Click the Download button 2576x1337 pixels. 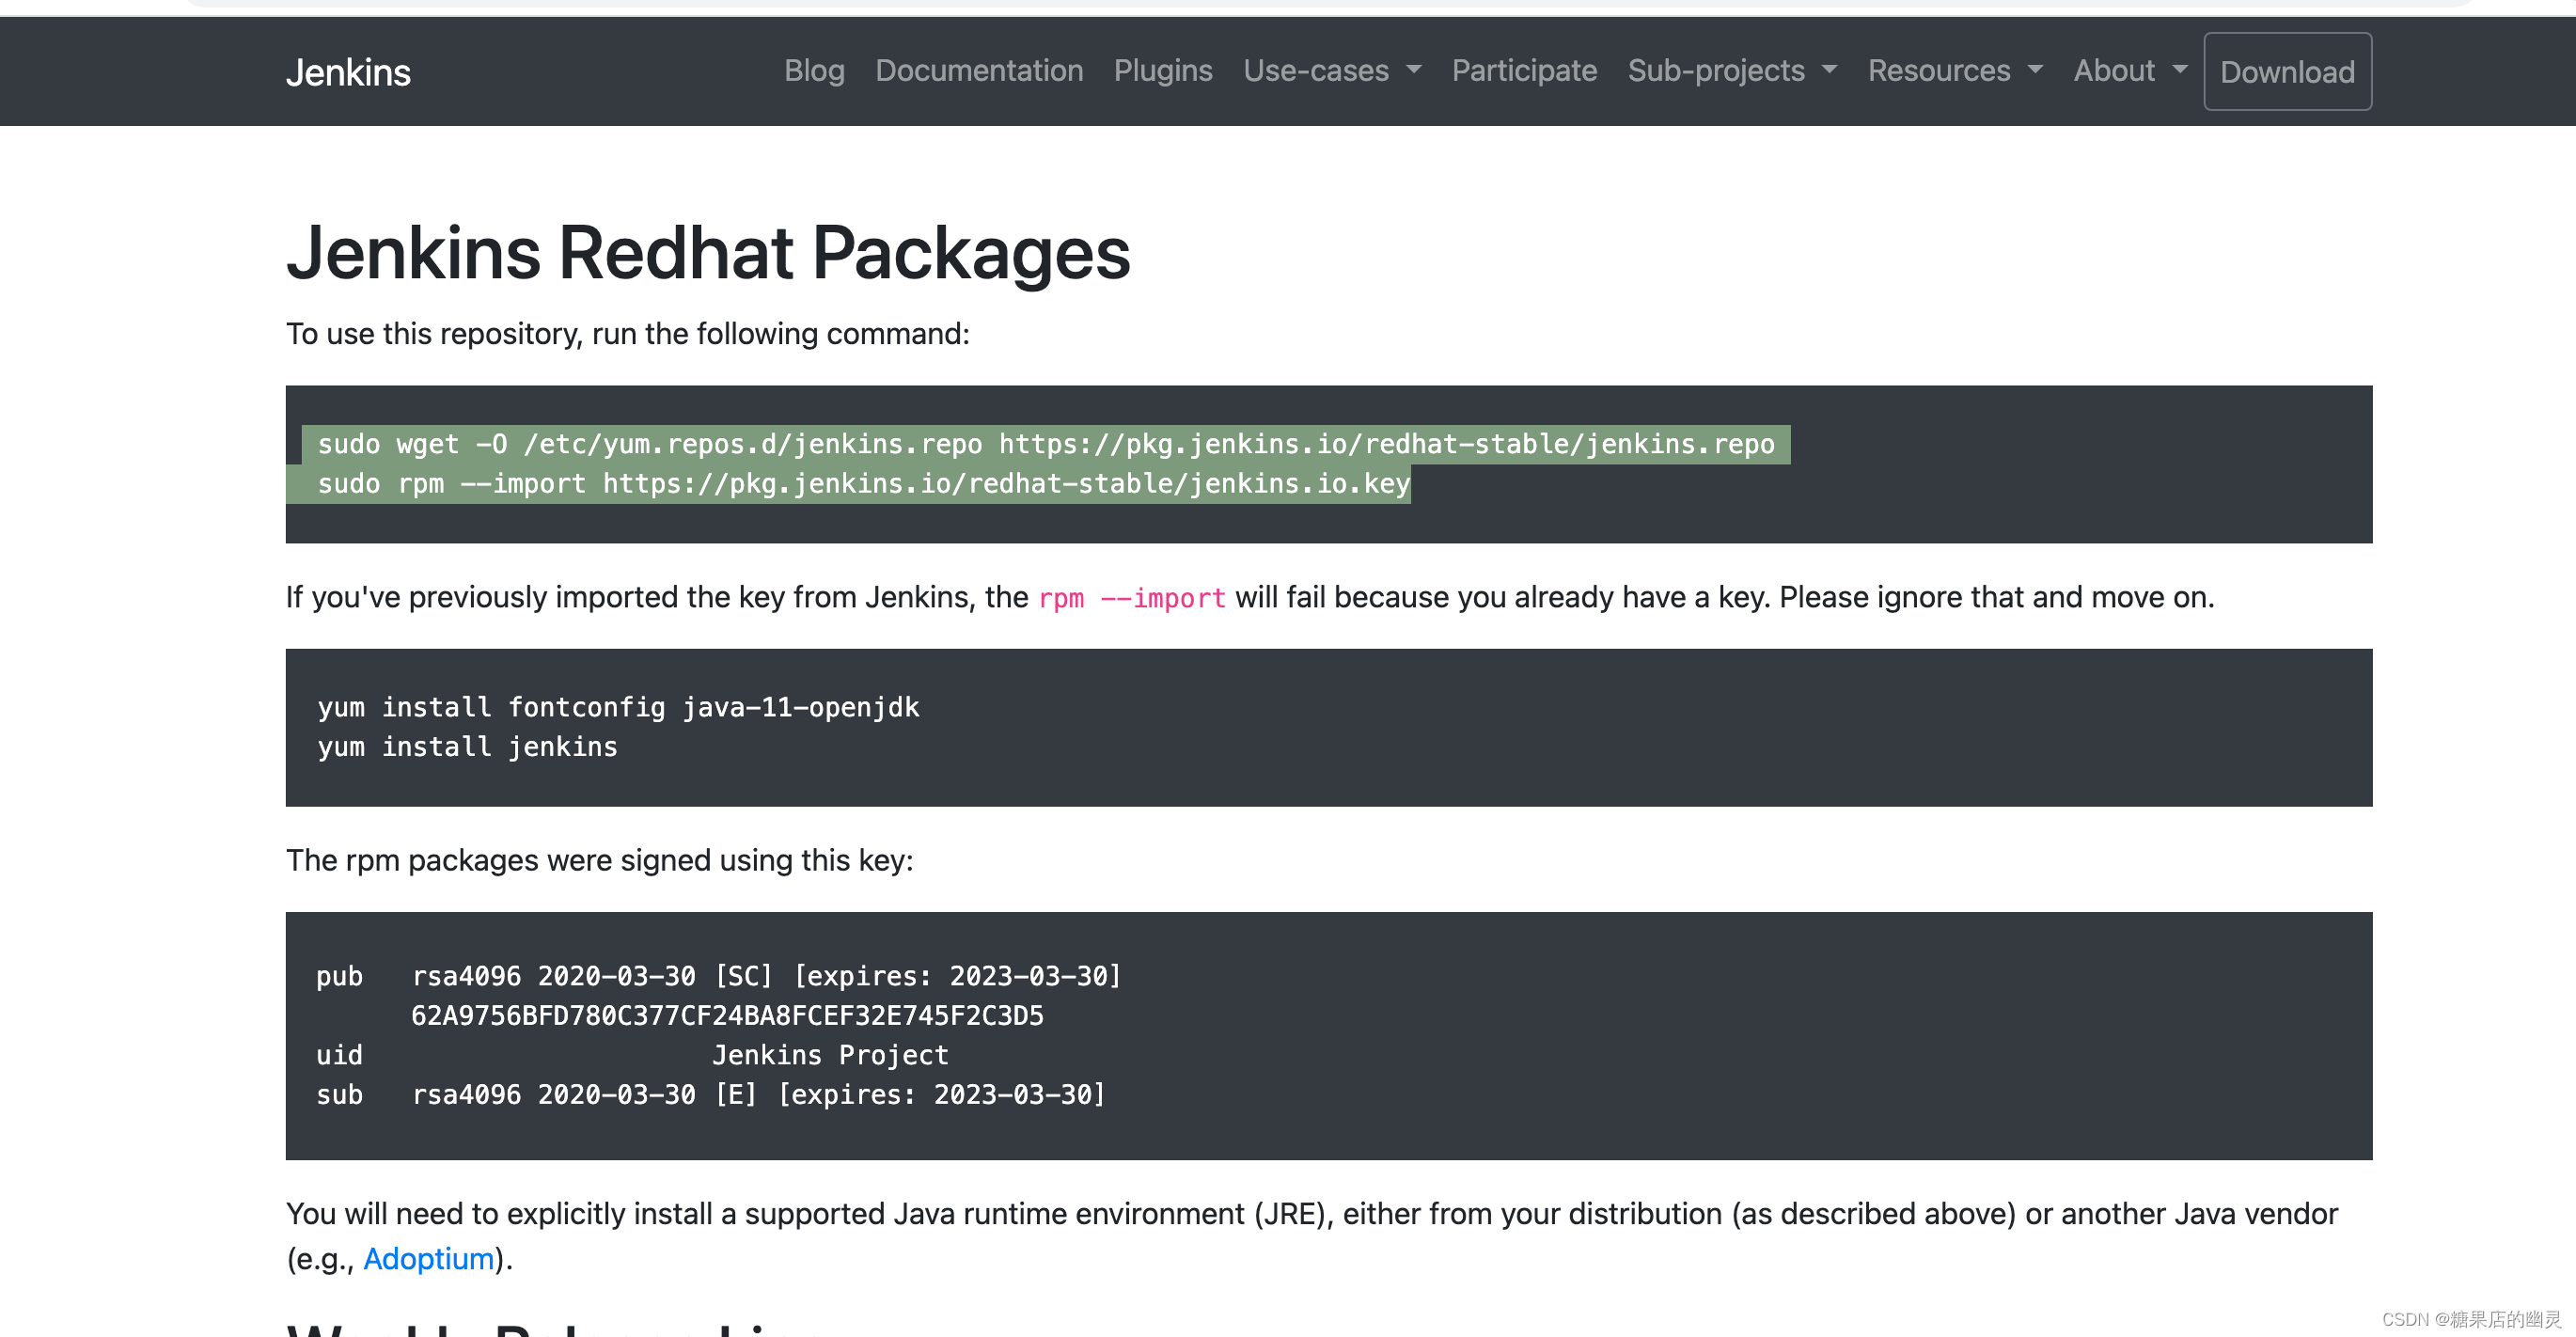2287,72
